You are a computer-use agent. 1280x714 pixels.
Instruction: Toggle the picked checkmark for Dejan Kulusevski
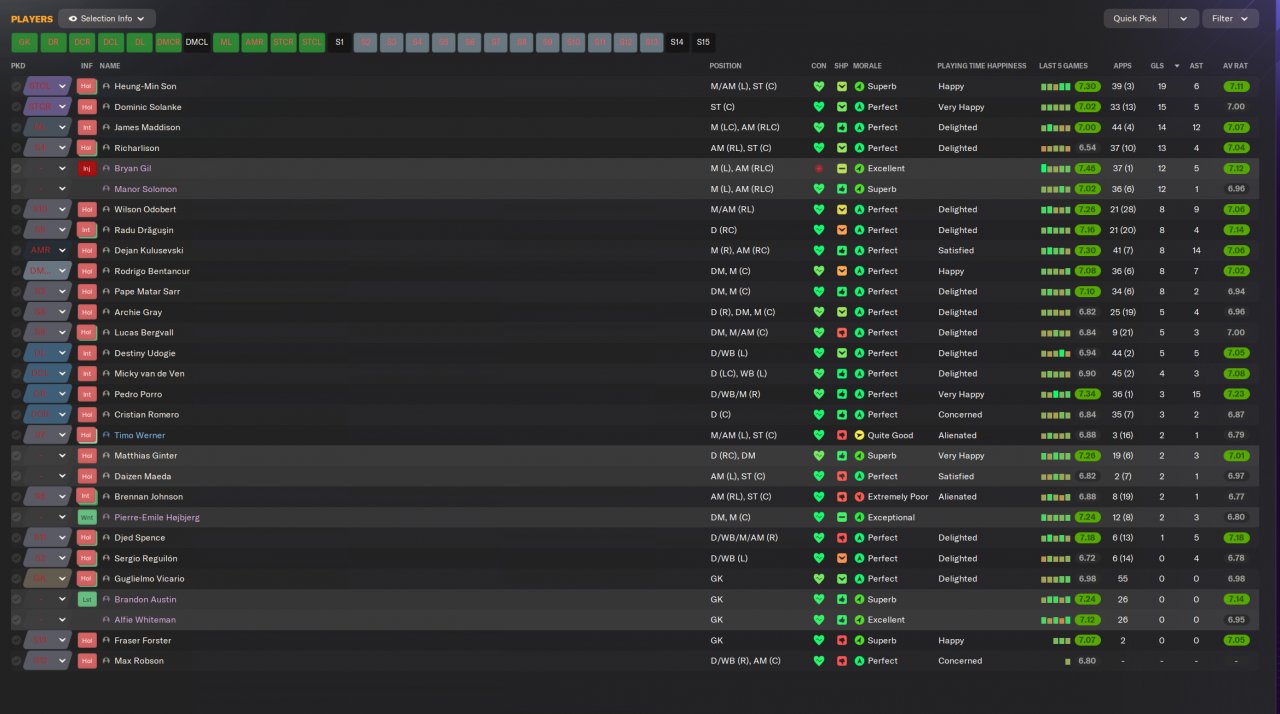pyautogui.click(x=16, y=250)
